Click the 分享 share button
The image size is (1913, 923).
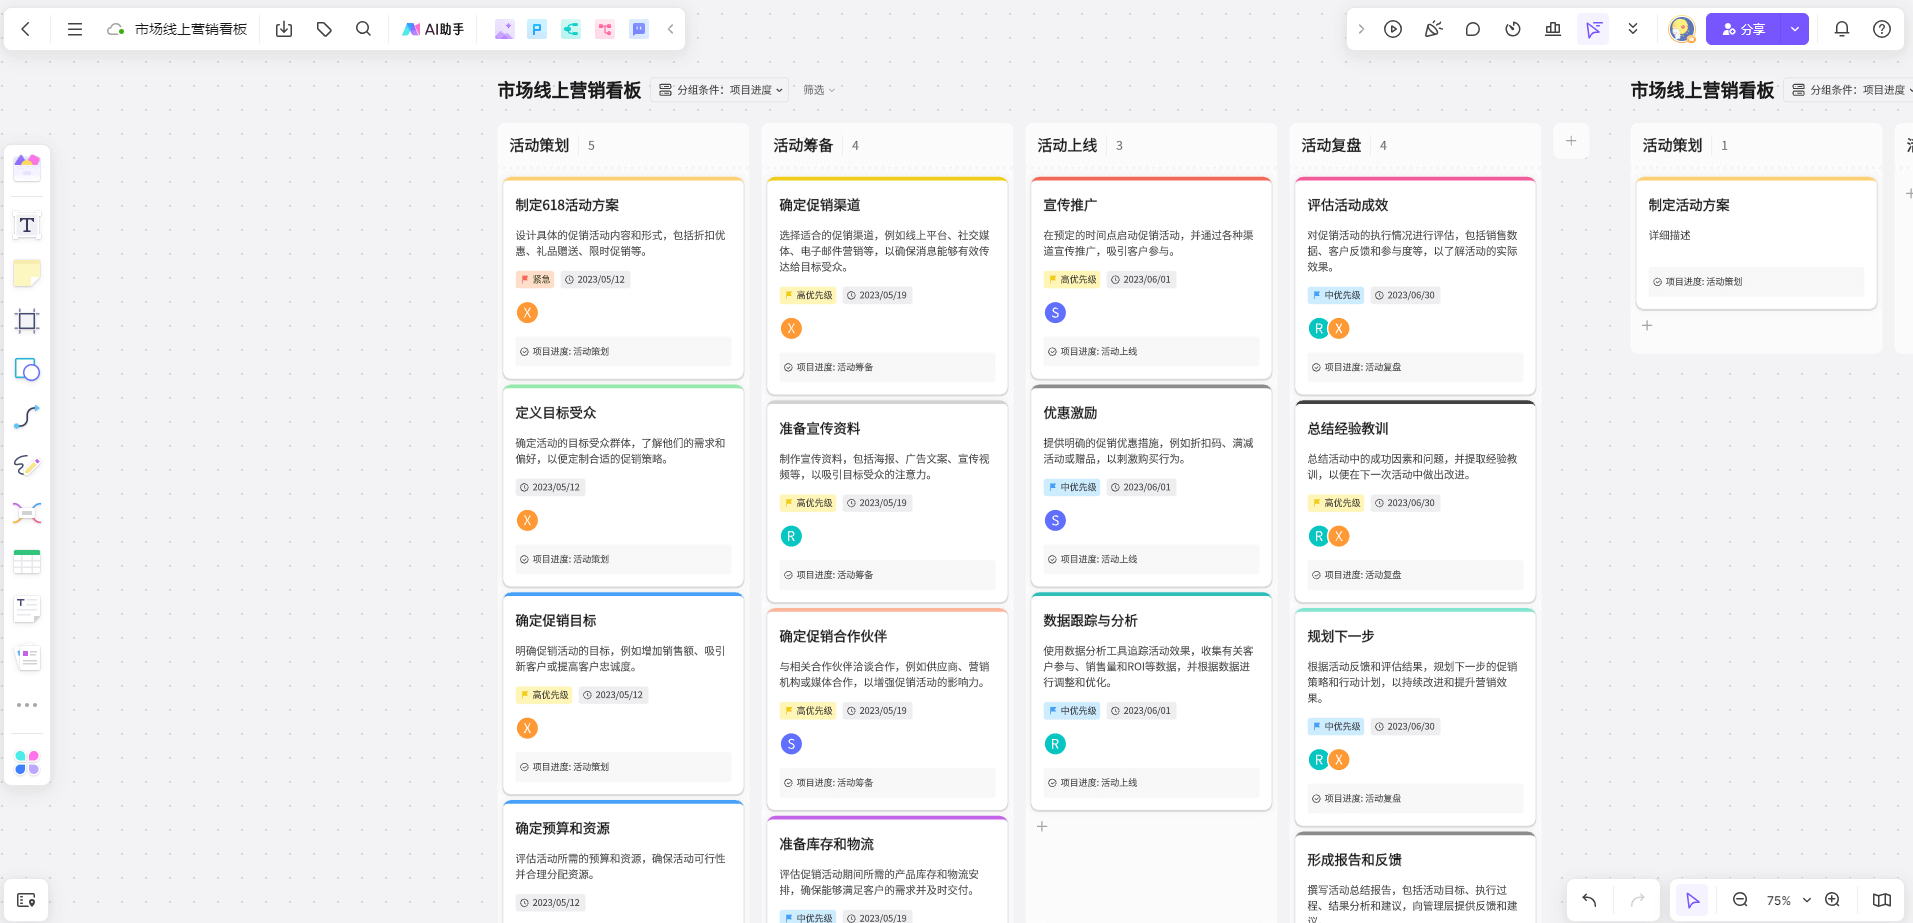click(1744, 29)
